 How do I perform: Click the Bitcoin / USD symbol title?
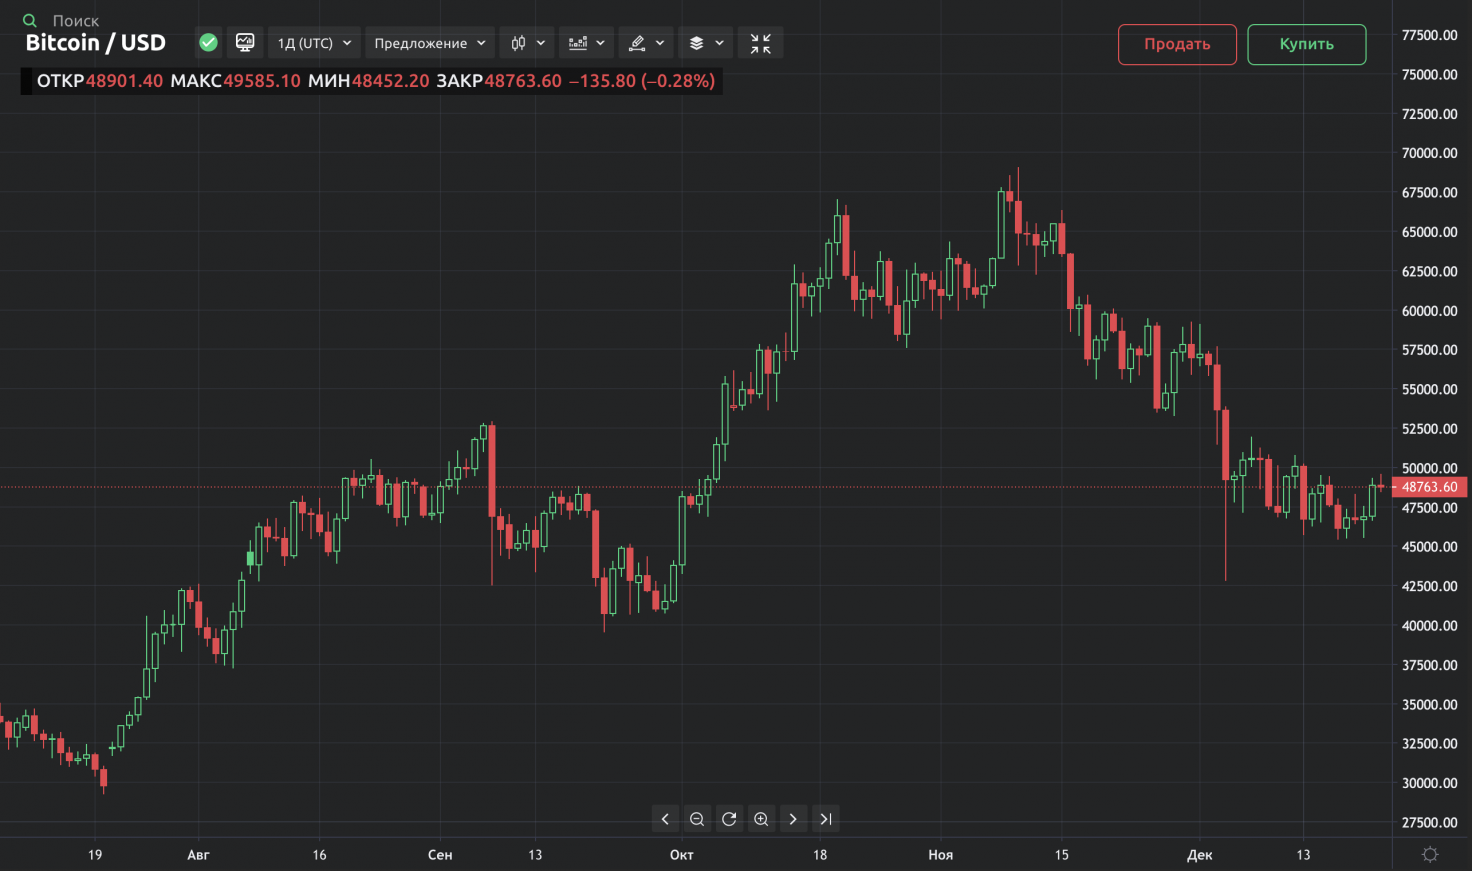tap(95, 43)
